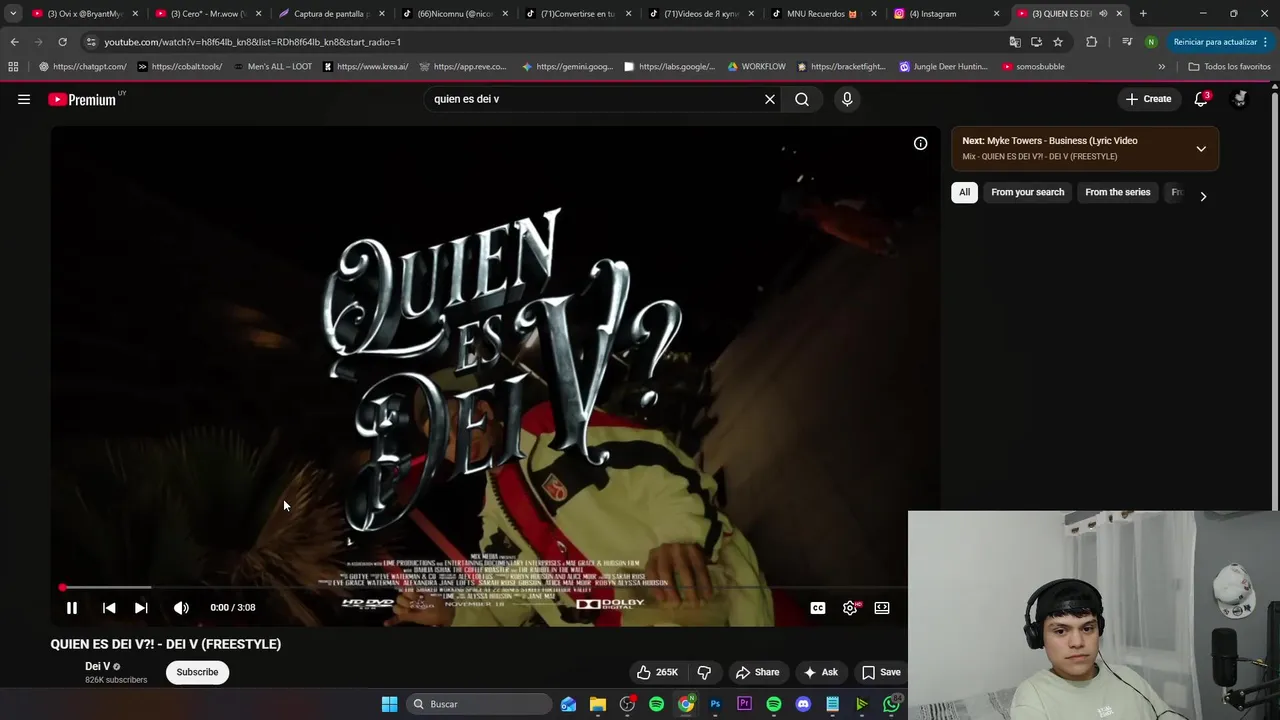
Task: Open Photoshop from the taskbar
Action: click(x=715, y=704)
